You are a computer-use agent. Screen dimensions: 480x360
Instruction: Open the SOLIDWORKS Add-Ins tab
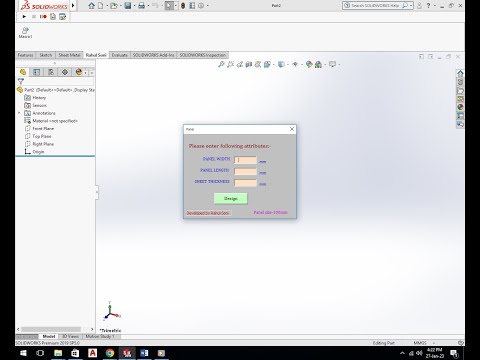tap(154, 55)
